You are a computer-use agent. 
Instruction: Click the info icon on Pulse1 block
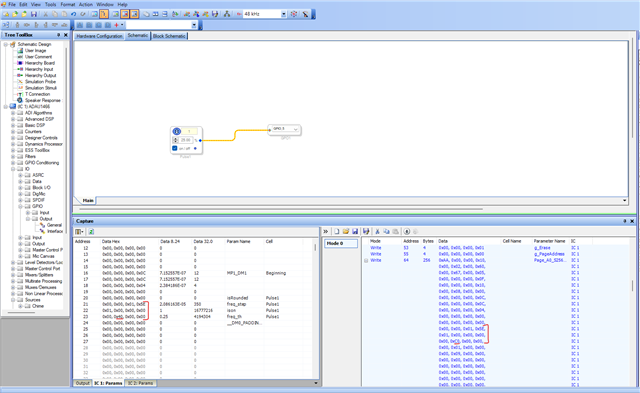pos(177,131)
